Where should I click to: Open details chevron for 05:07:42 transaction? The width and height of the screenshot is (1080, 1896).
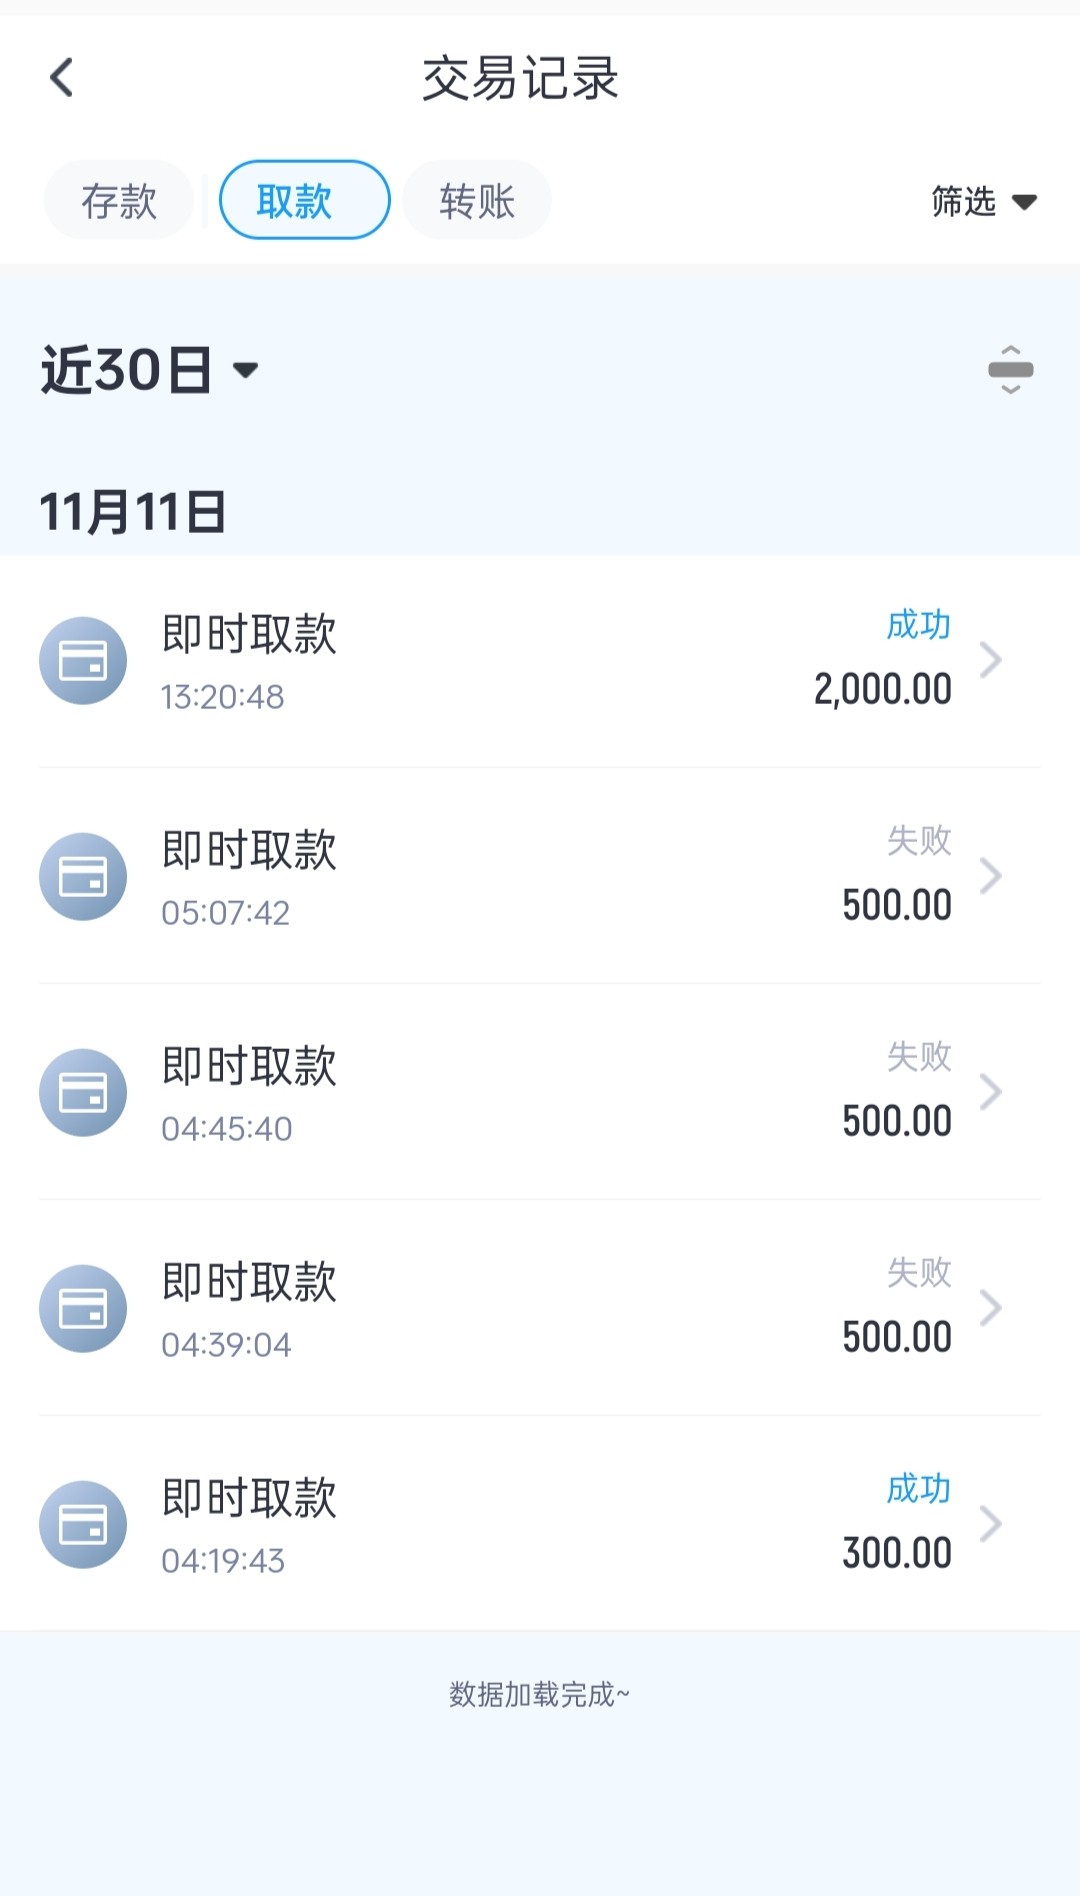coord(990,877)
